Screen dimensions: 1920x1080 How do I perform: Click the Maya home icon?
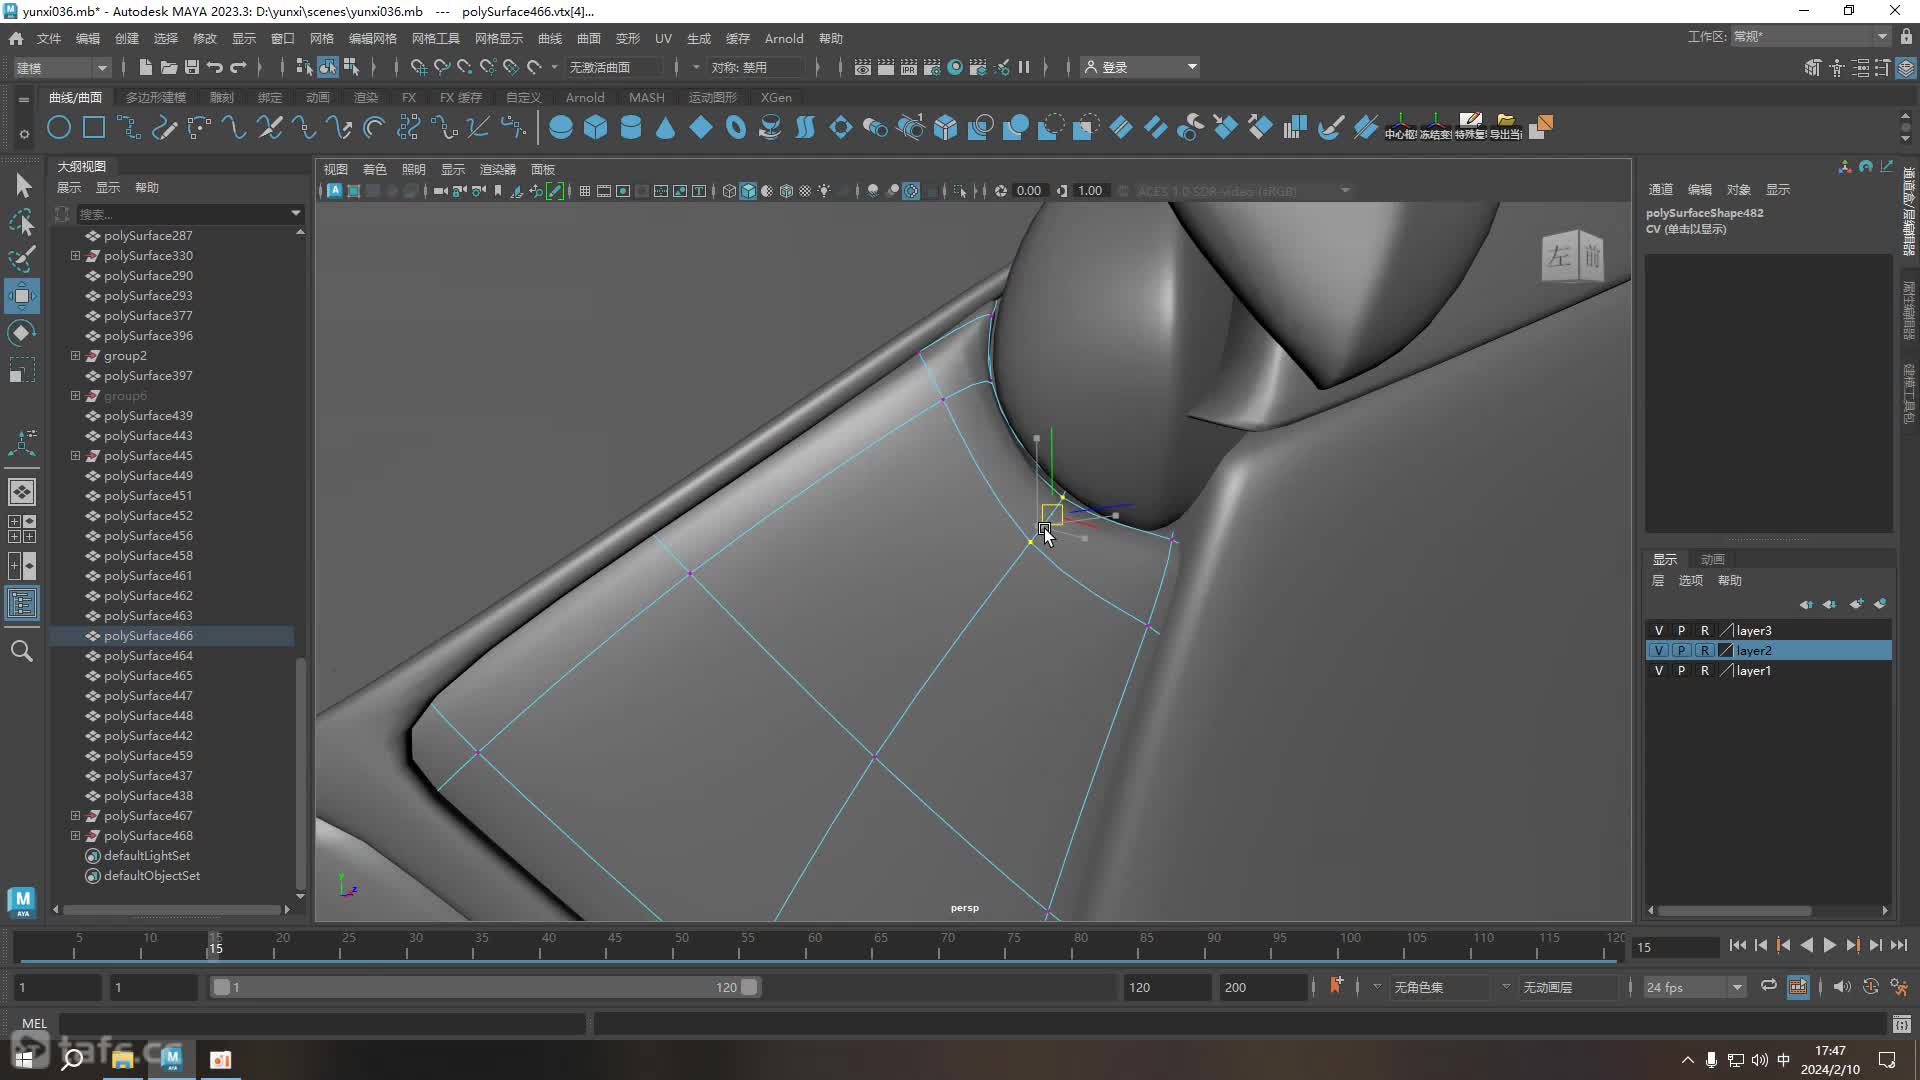16,39
